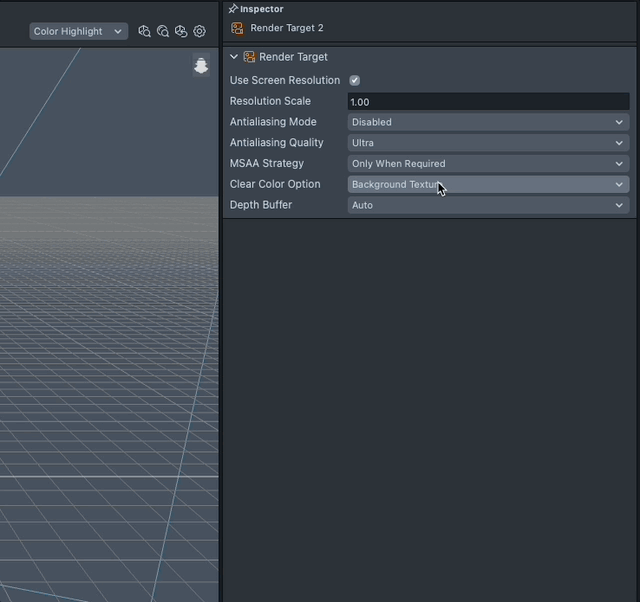This screenshot has height=602, width=640.
Task: Open the Antialiasing Mode dropdown
Action: (488, 122)
